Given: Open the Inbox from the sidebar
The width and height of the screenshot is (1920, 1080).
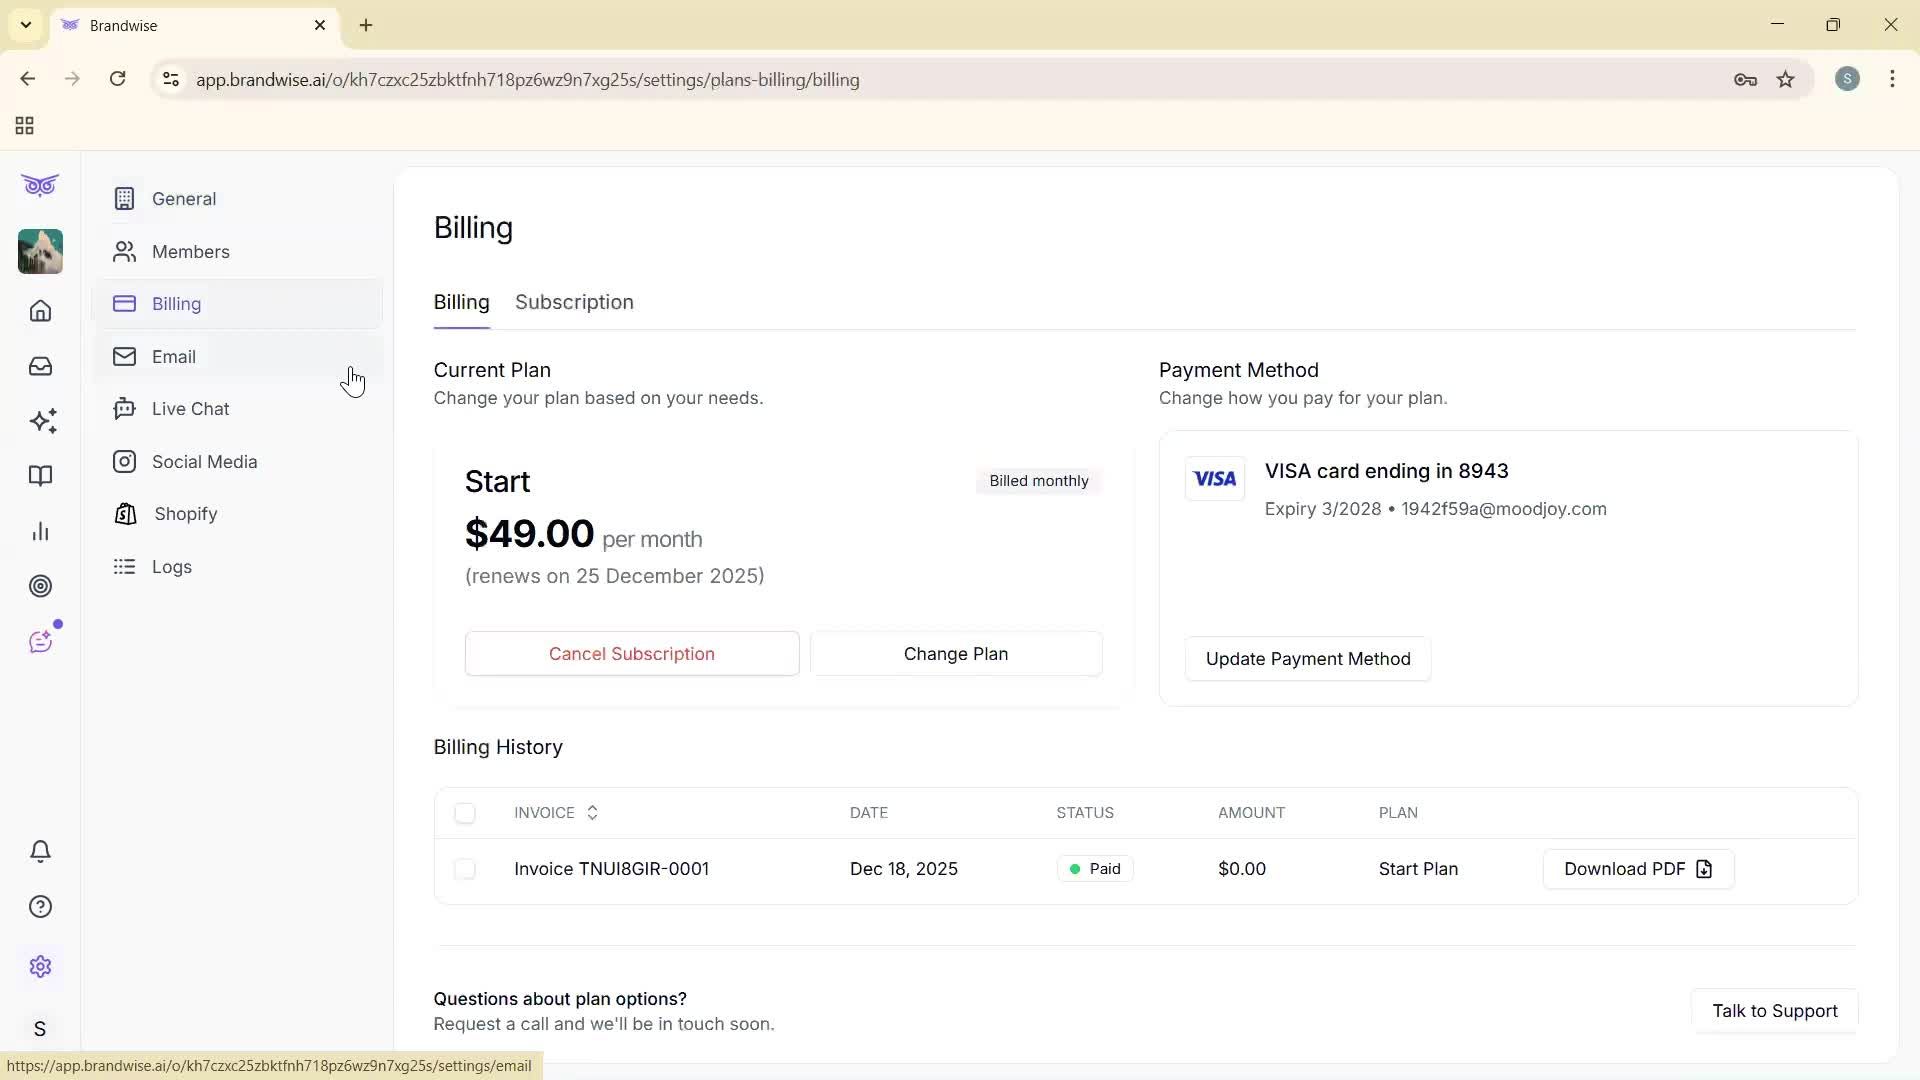Looking at the screenshot, I should [x=40, y=366].
